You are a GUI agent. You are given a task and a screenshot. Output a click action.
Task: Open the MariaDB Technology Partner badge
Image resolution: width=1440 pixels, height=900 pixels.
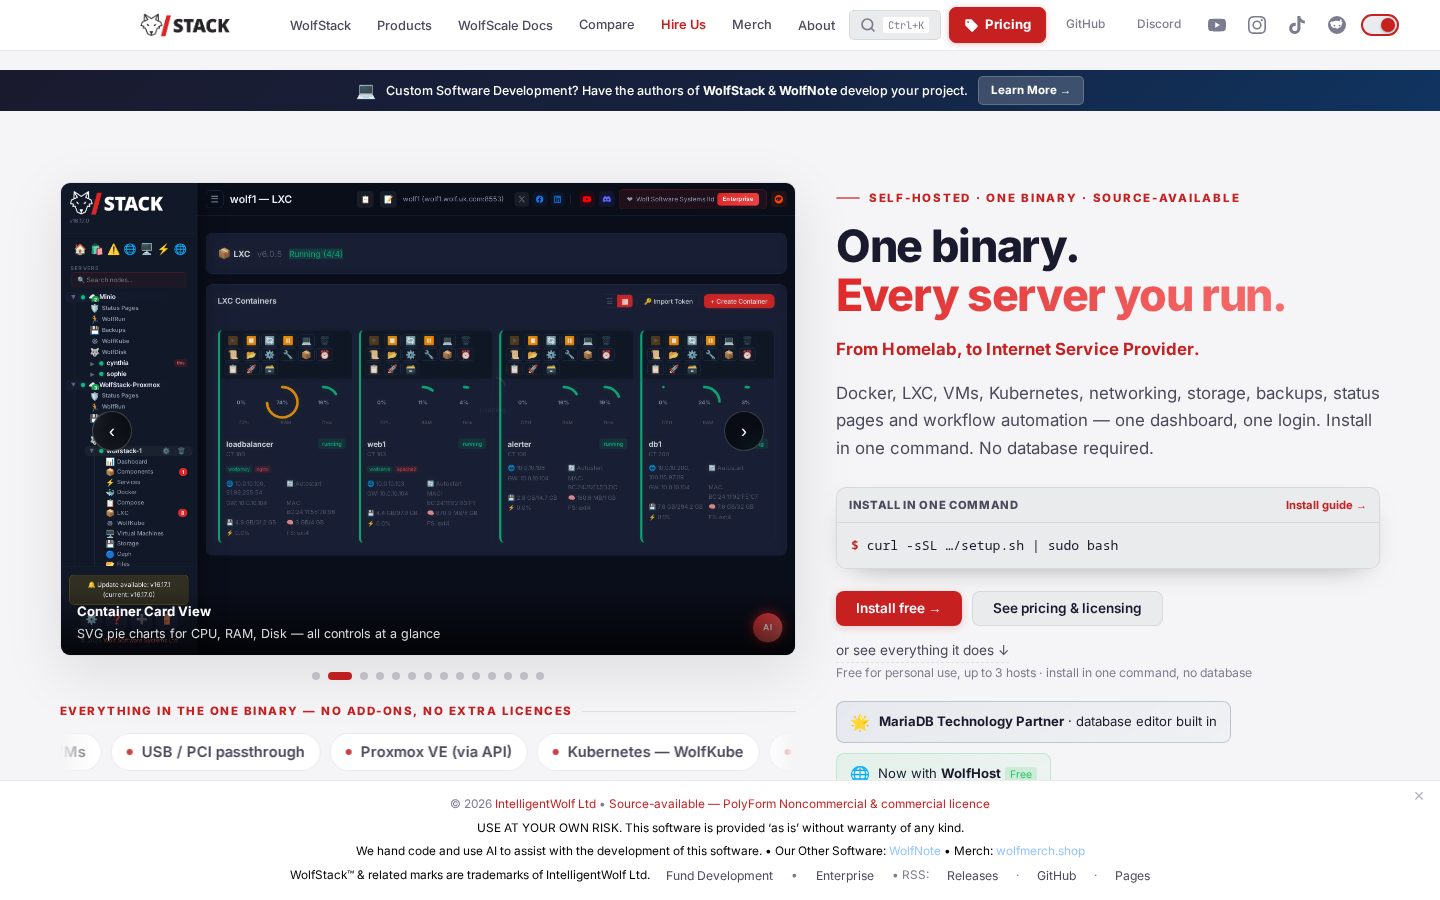pyautogui.click(x=1033, y=722)
